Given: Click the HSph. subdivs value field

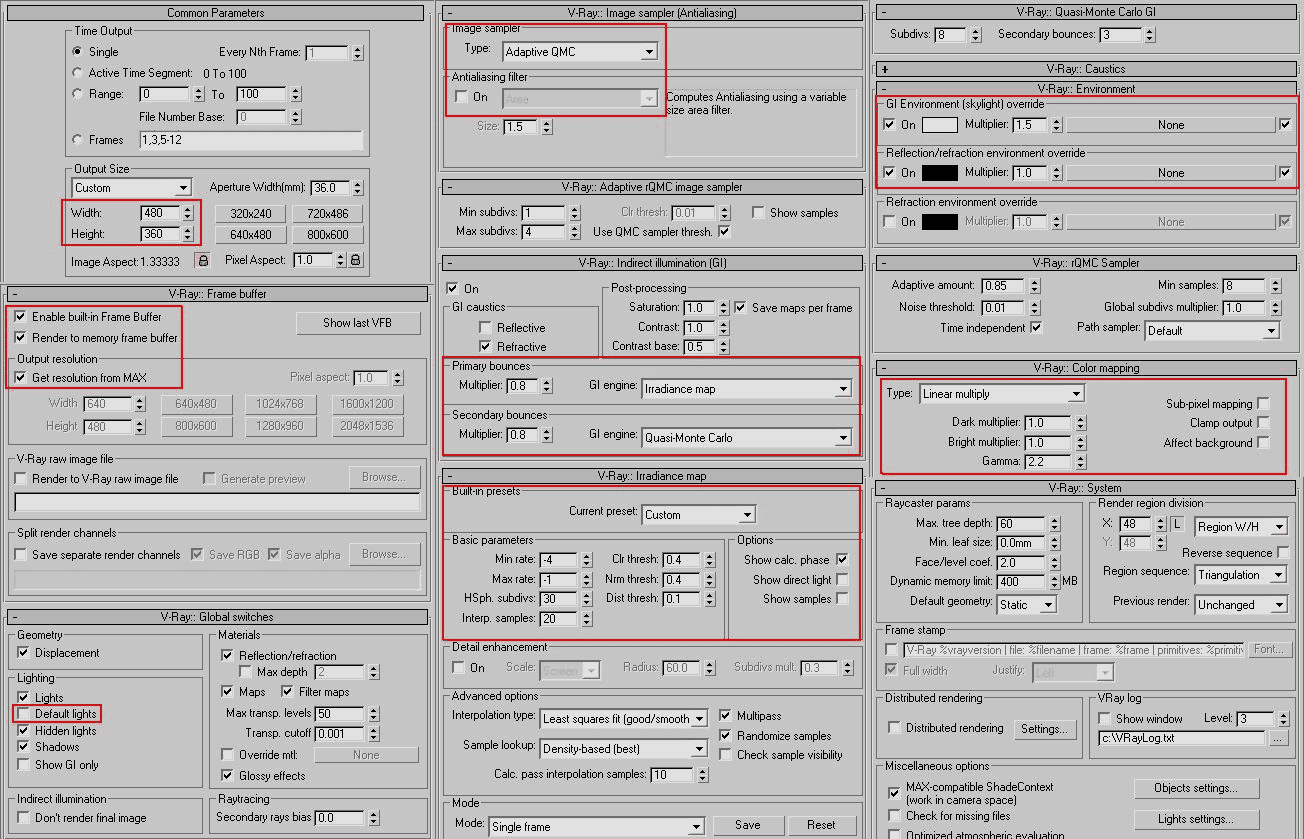Looking at the screenshot, I should click(558, 599).
